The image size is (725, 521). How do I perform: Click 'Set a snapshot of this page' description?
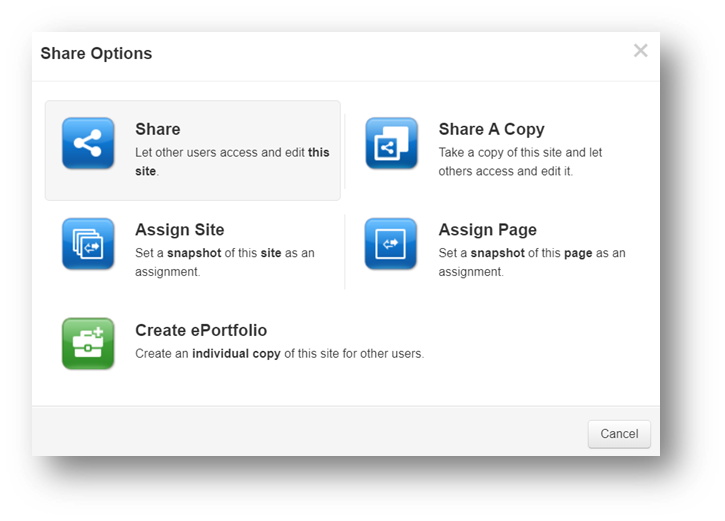532,262
